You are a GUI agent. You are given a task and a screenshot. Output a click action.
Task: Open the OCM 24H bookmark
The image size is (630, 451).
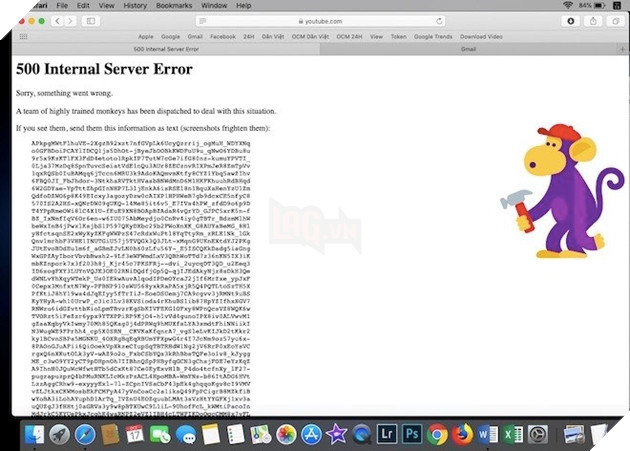point(349,37)
